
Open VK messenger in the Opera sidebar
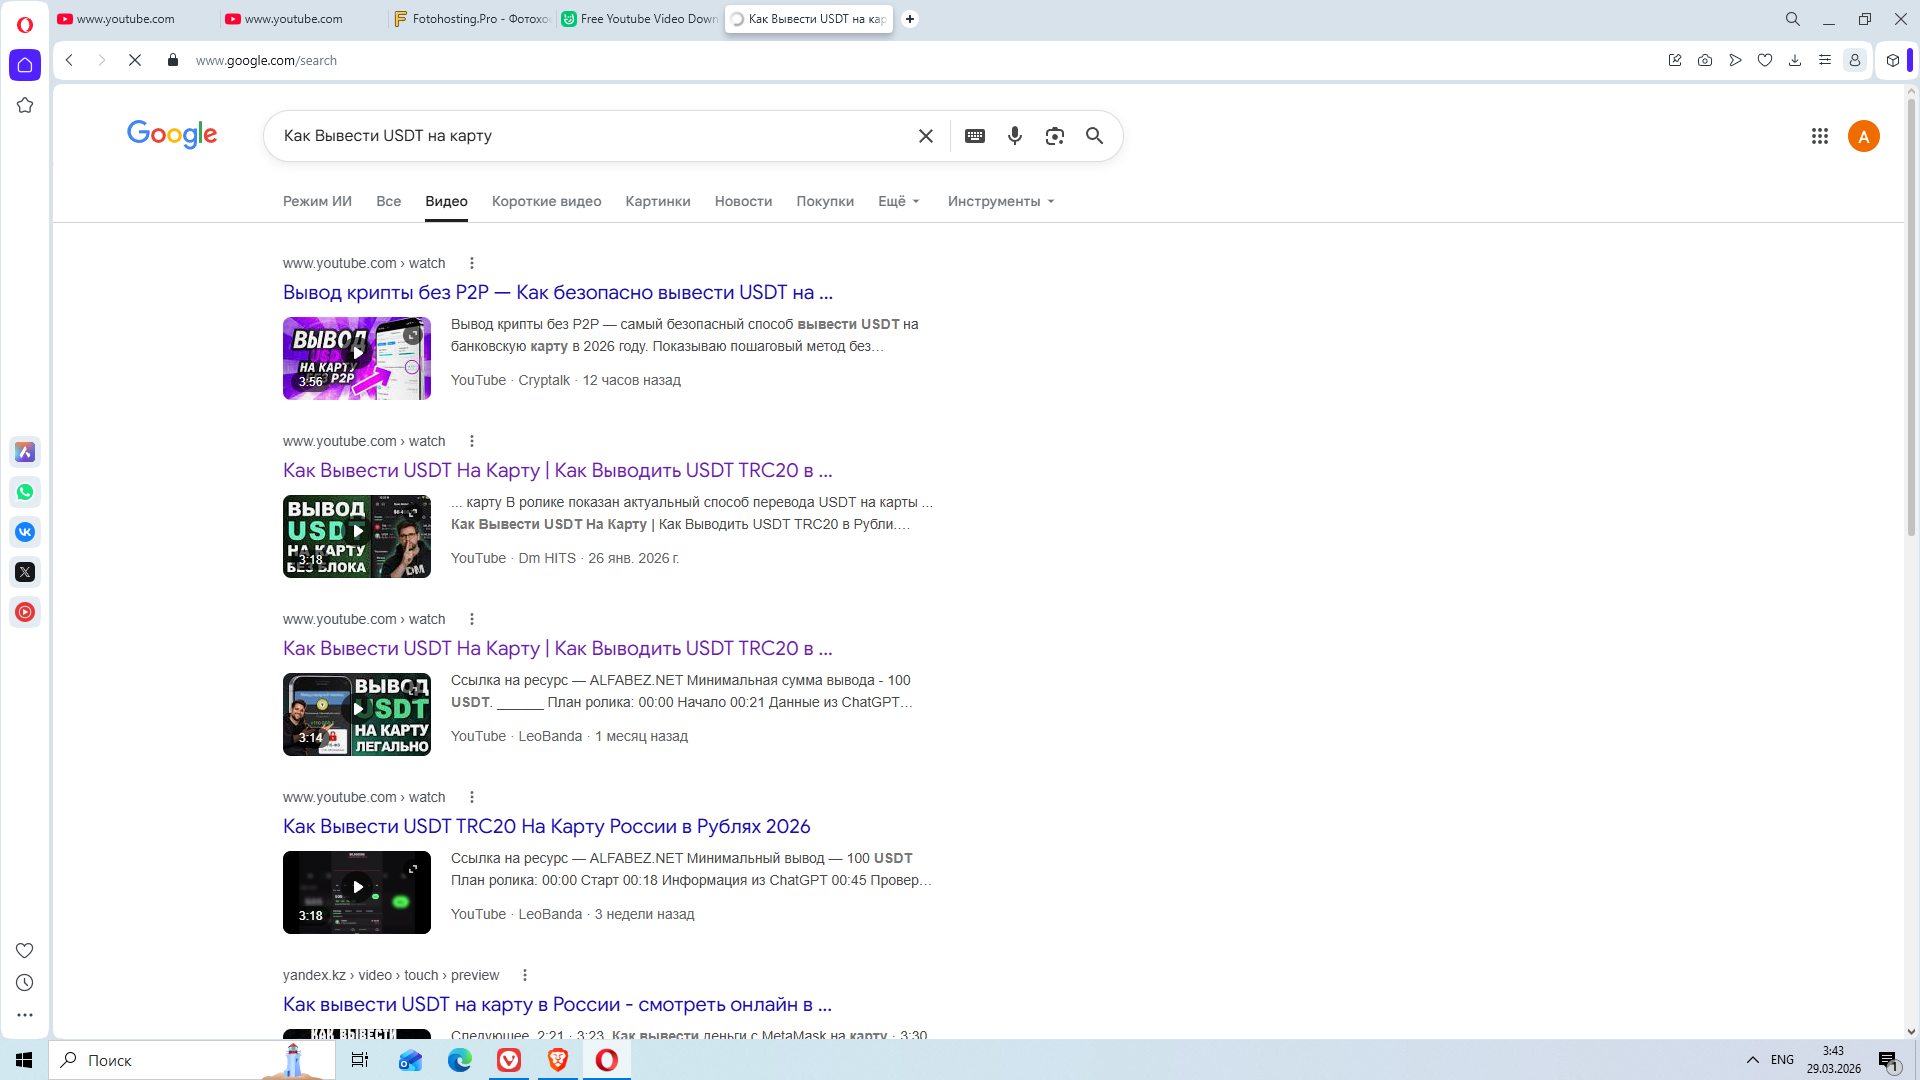[x=25, y=532]
